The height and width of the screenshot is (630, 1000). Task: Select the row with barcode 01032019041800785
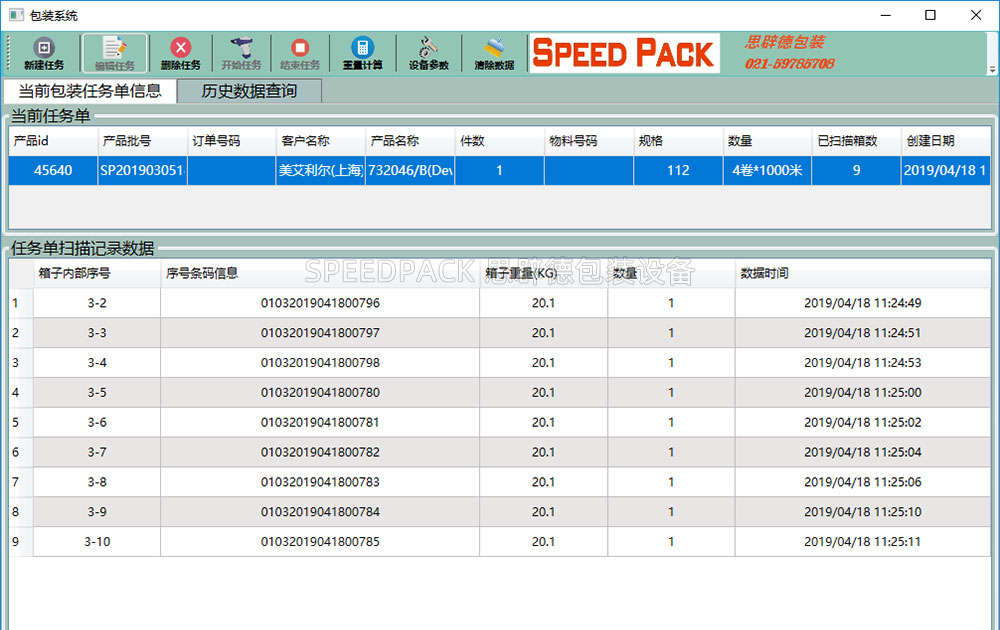pyautogui.click(x=300, y=542)
